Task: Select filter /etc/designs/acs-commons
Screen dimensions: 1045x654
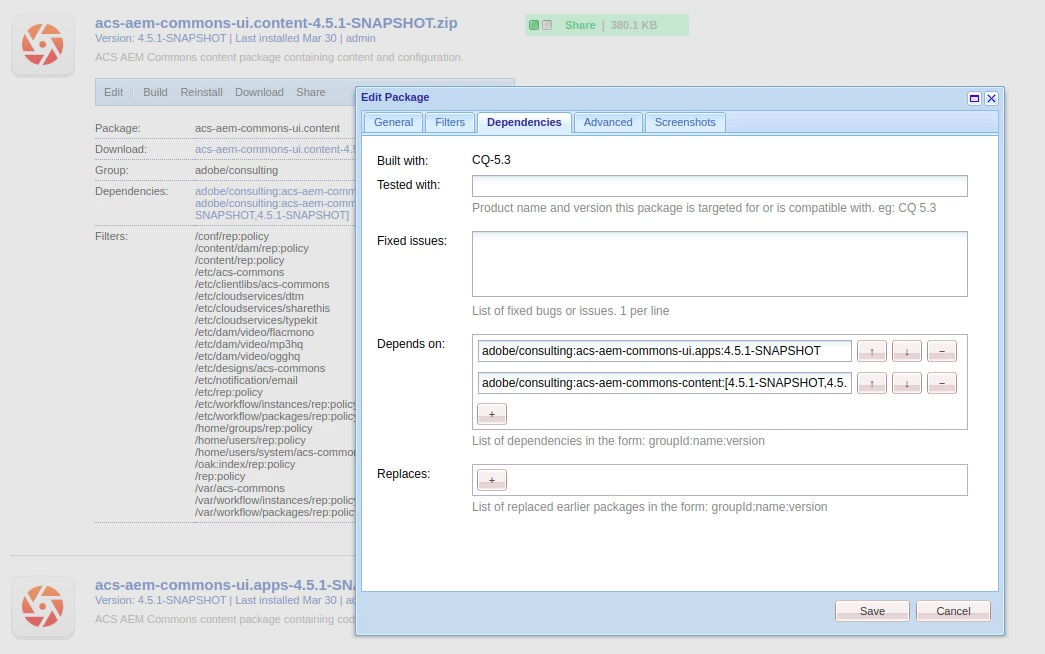Action: point(260,368)
